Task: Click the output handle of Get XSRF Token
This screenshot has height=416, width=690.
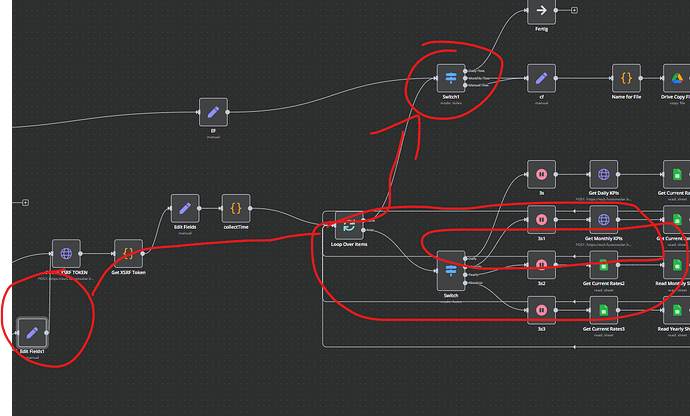Action: [143, 254]
